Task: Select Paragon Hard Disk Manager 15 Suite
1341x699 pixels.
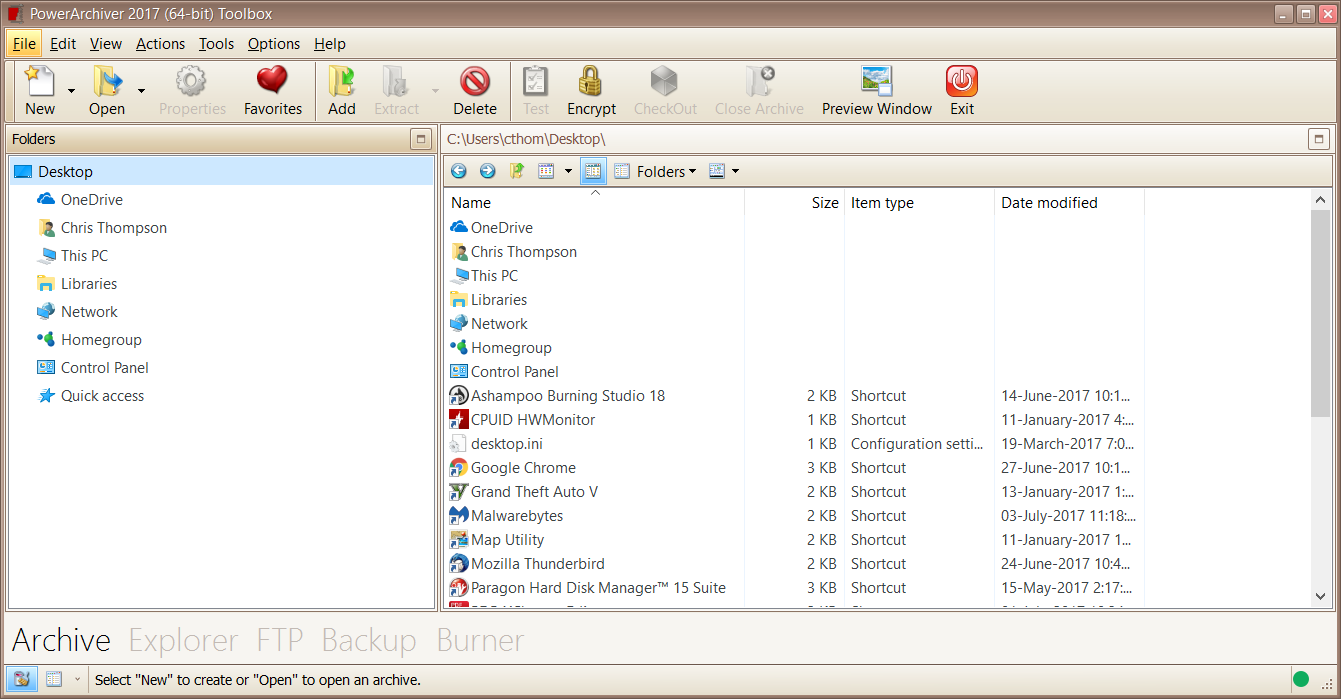Action: pyautogui.click(x=589, y=588)
